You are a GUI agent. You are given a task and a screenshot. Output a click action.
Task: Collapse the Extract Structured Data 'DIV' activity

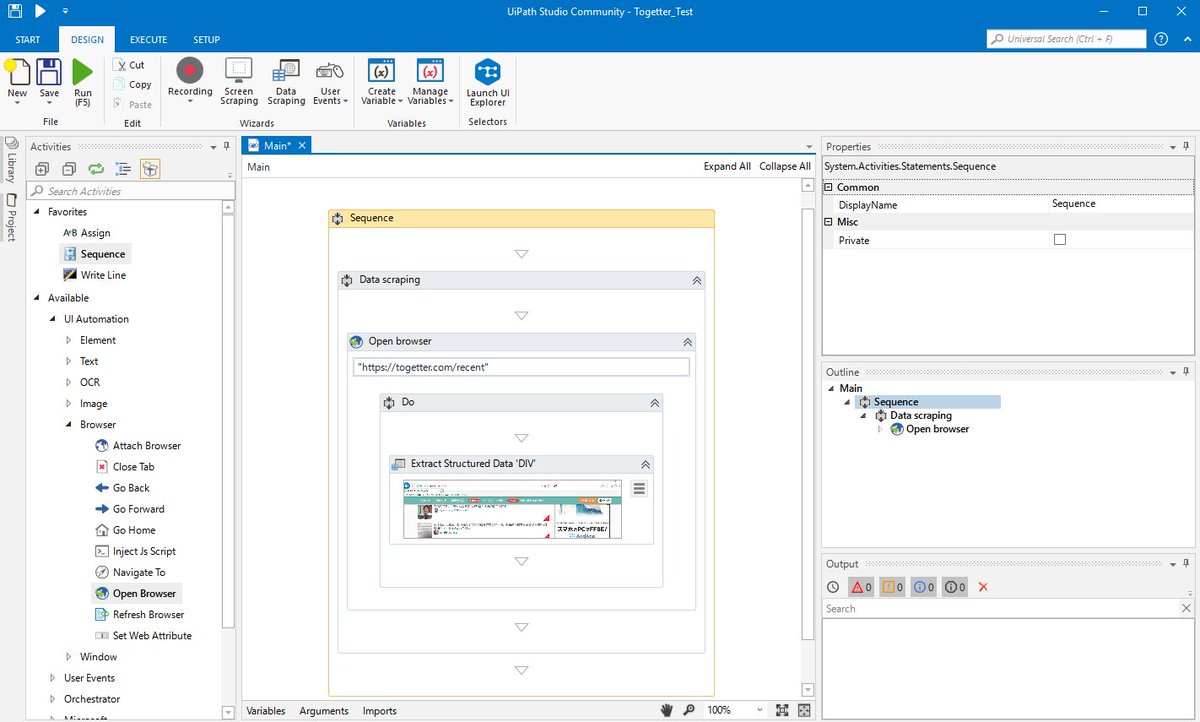(x=646, y=465)
